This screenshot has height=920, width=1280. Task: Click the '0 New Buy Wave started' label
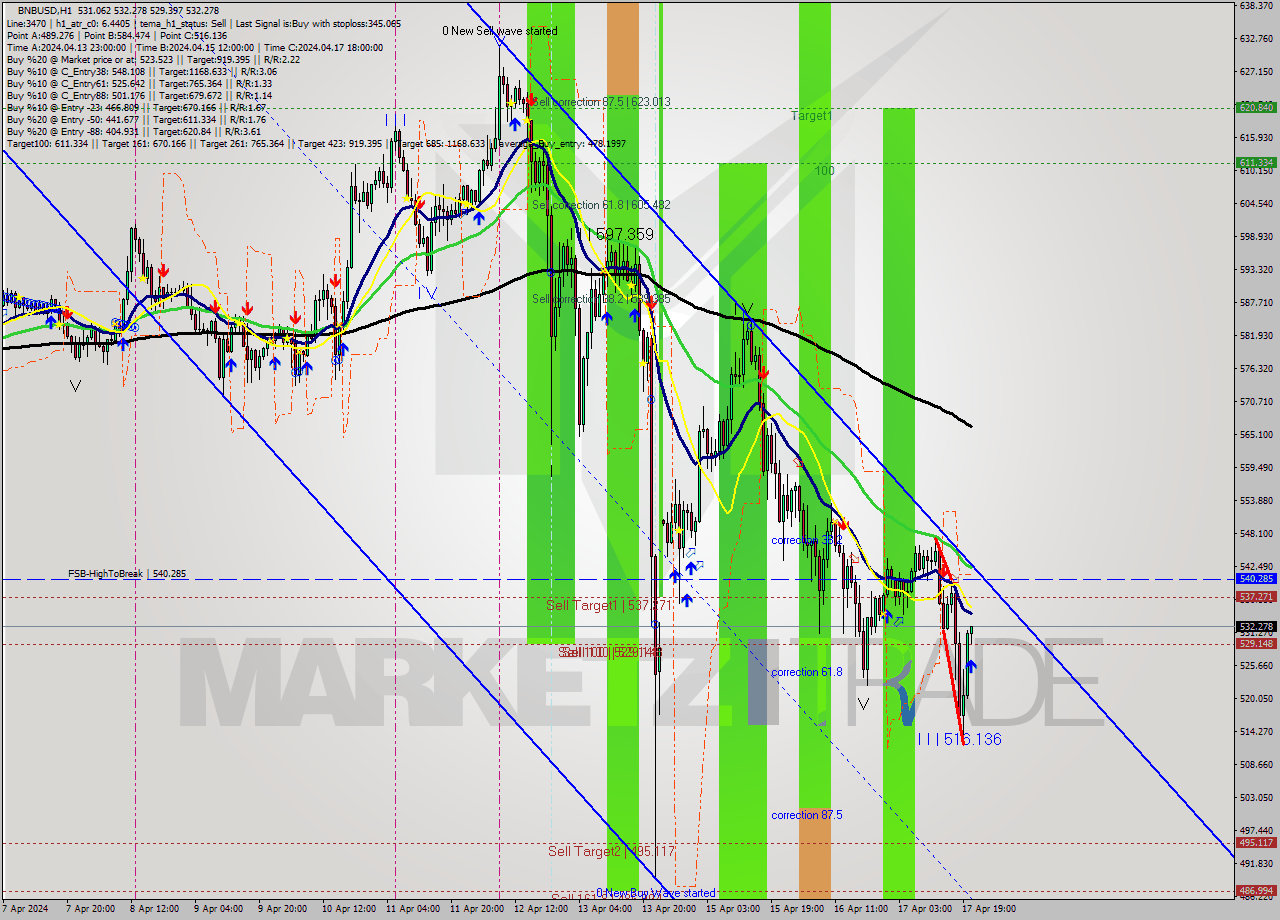click(x=656, y=893)
